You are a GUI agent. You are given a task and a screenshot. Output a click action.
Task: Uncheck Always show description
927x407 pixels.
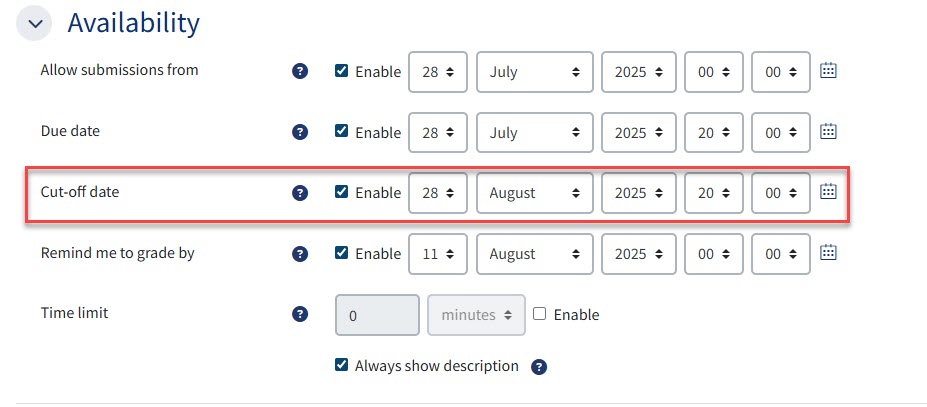click(342, 366)
